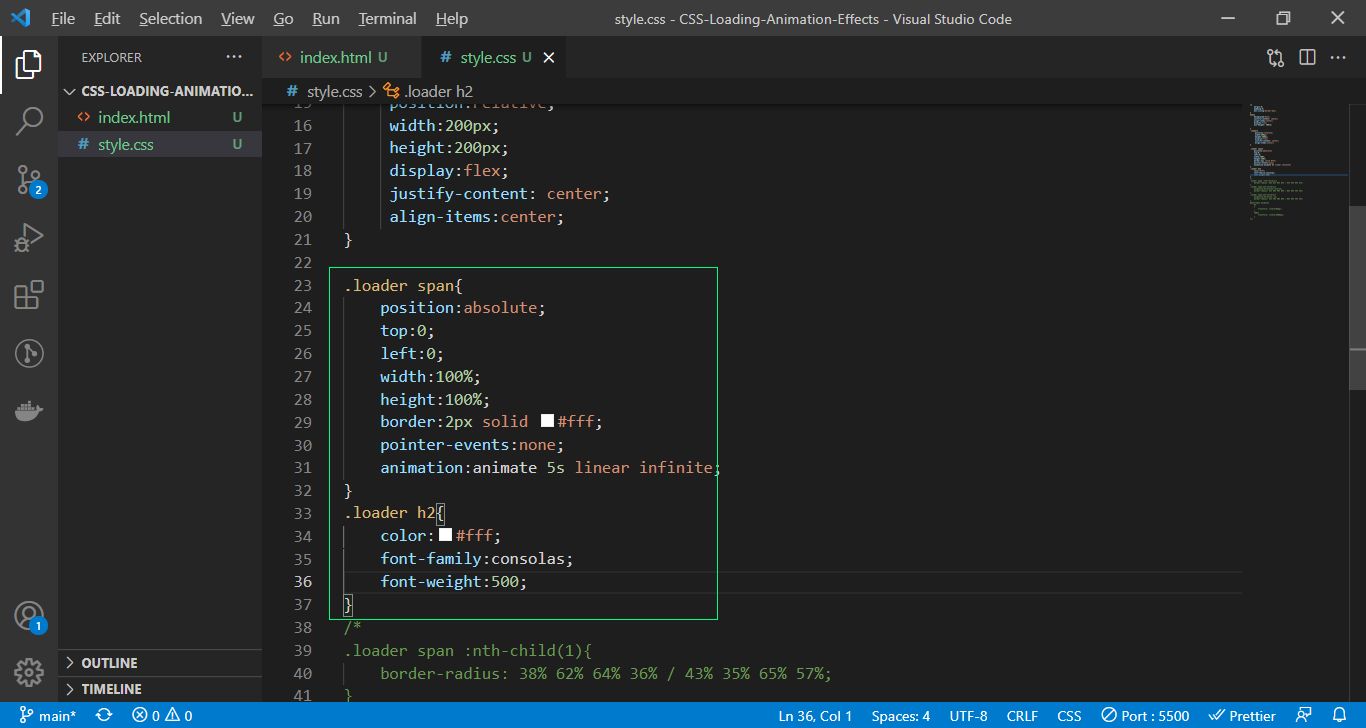
Task: Click the commented 'border-radius' line
Action: click(606, 673)
